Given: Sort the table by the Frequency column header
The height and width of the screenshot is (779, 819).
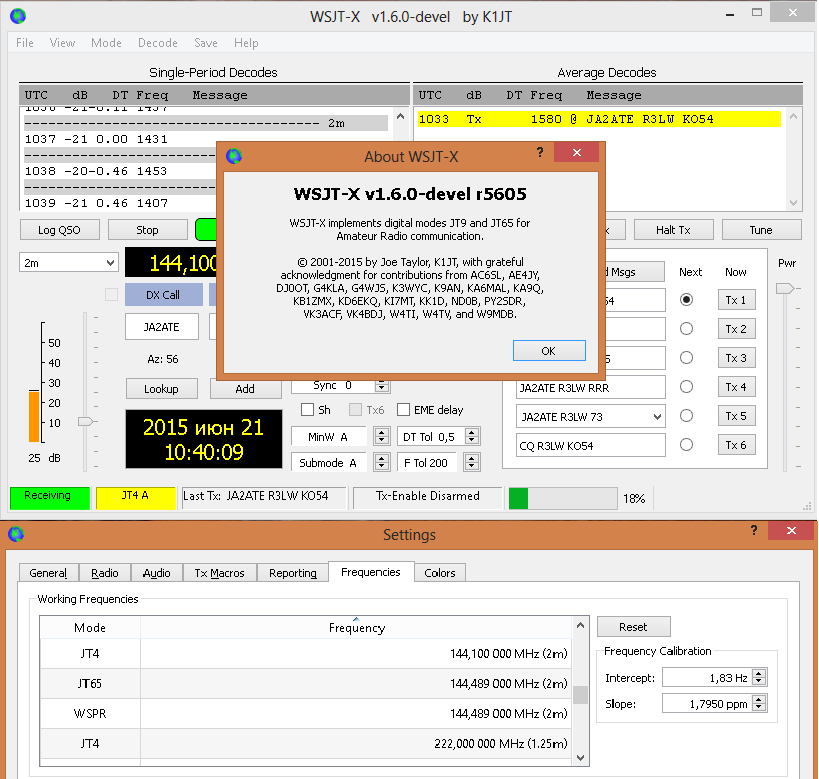Looking at the screenshot, I should [356, 628].
